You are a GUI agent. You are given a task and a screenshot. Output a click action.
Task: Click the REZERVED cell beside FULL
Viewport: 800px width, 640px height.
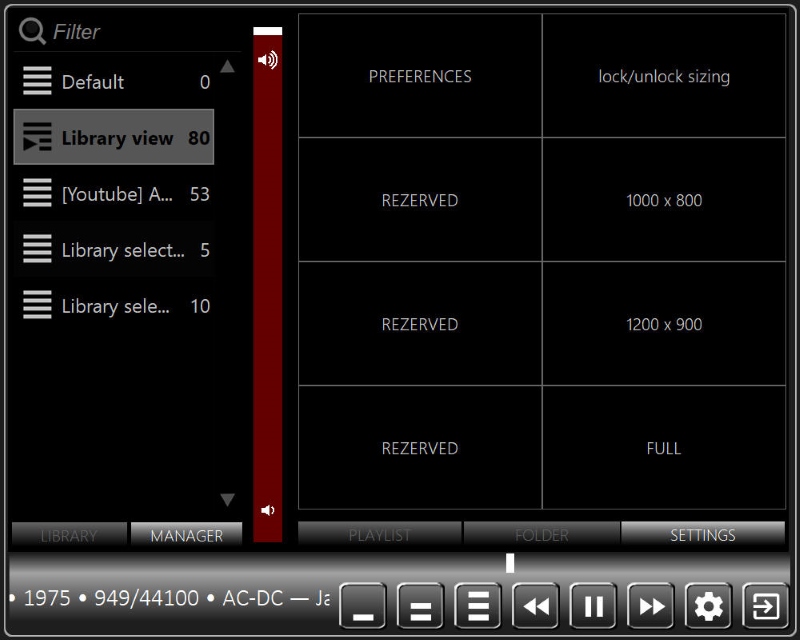[420, 448]
